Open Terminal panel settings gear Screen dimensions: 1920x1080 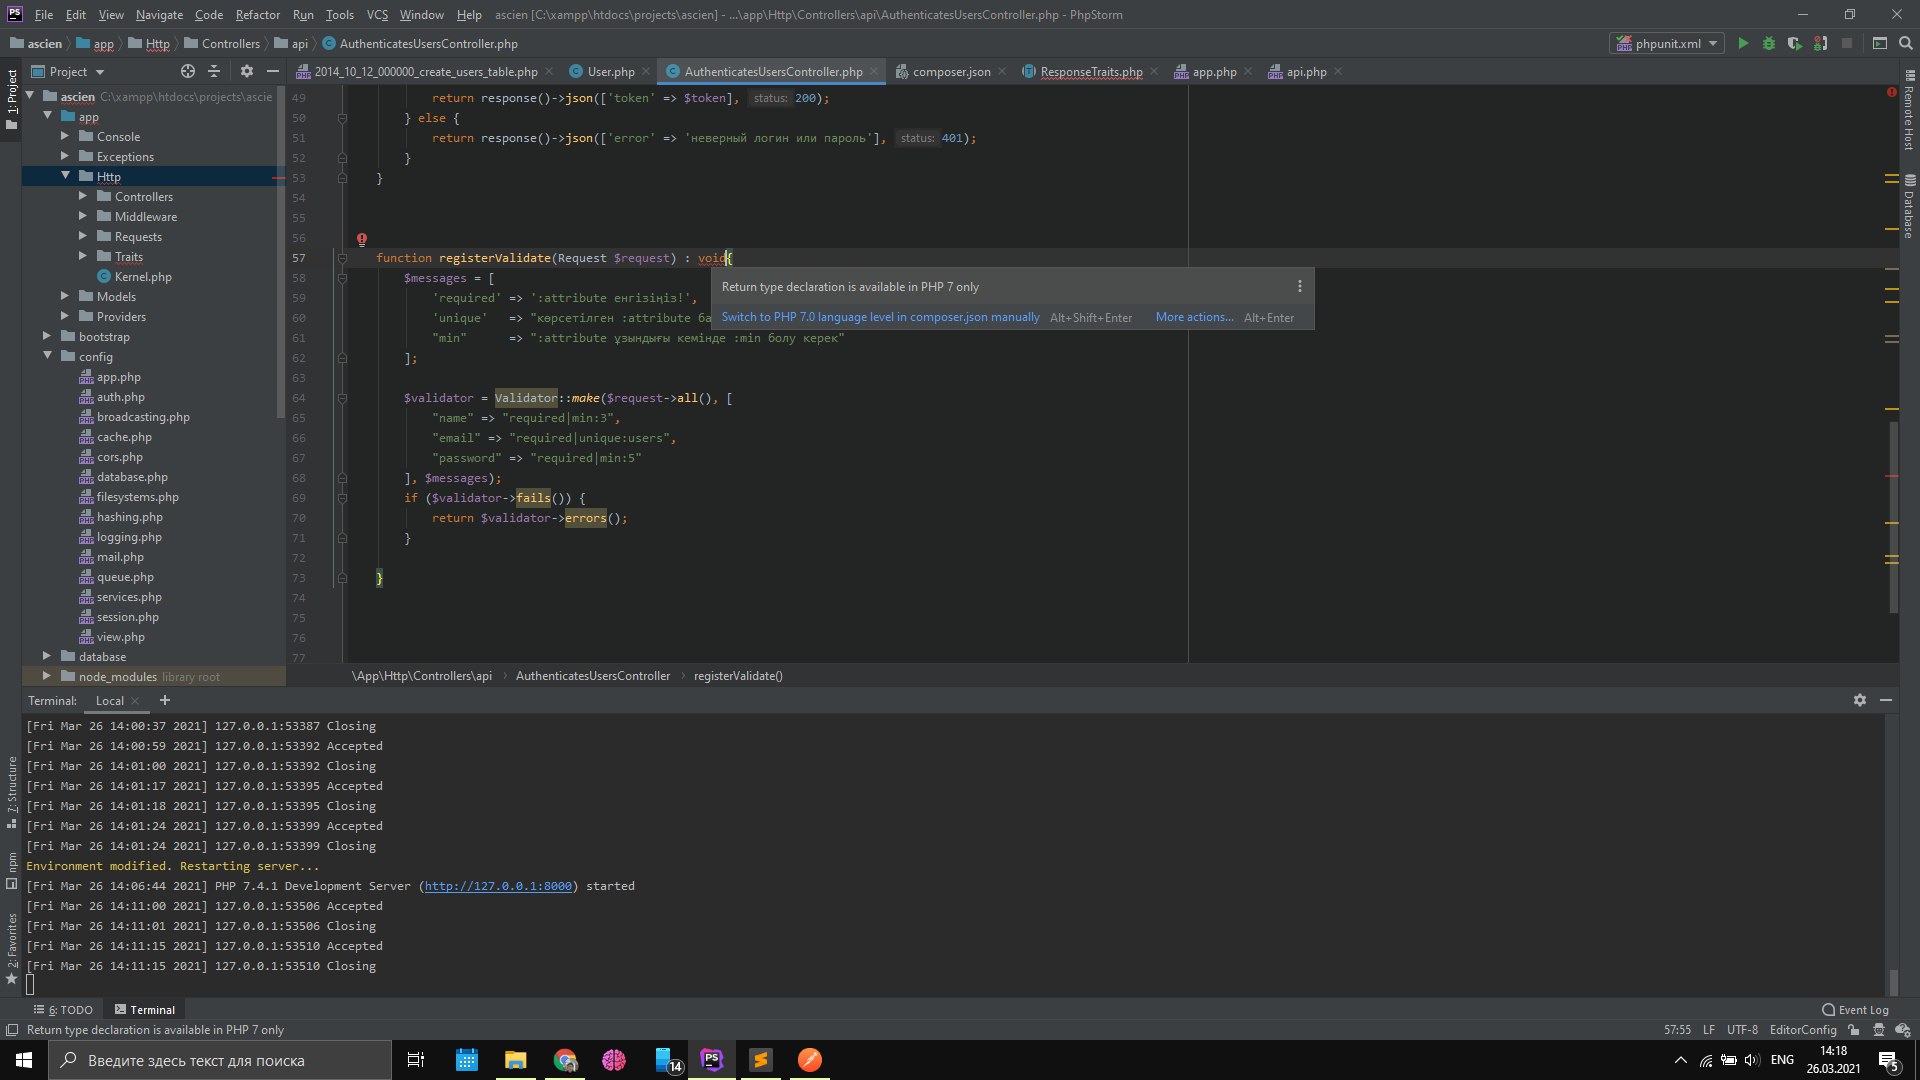(1860, 701)
